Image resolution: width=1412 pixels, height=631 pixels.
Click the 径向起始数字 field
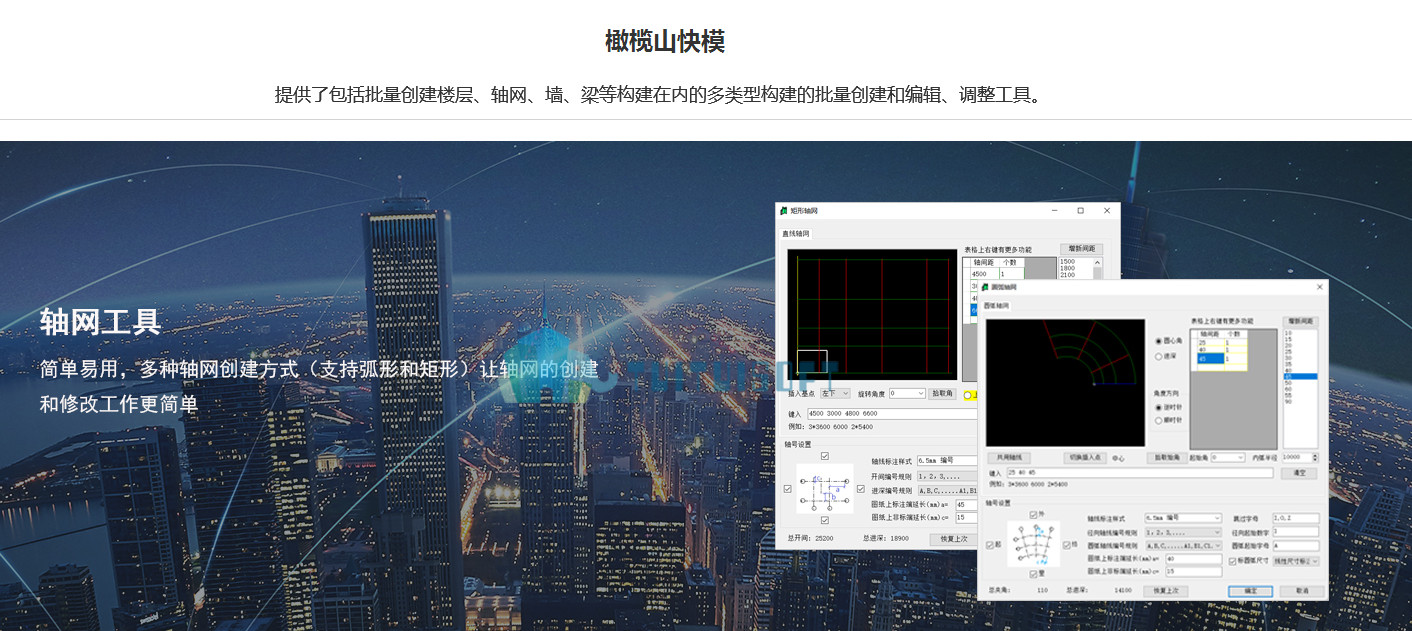point(1295,532)
